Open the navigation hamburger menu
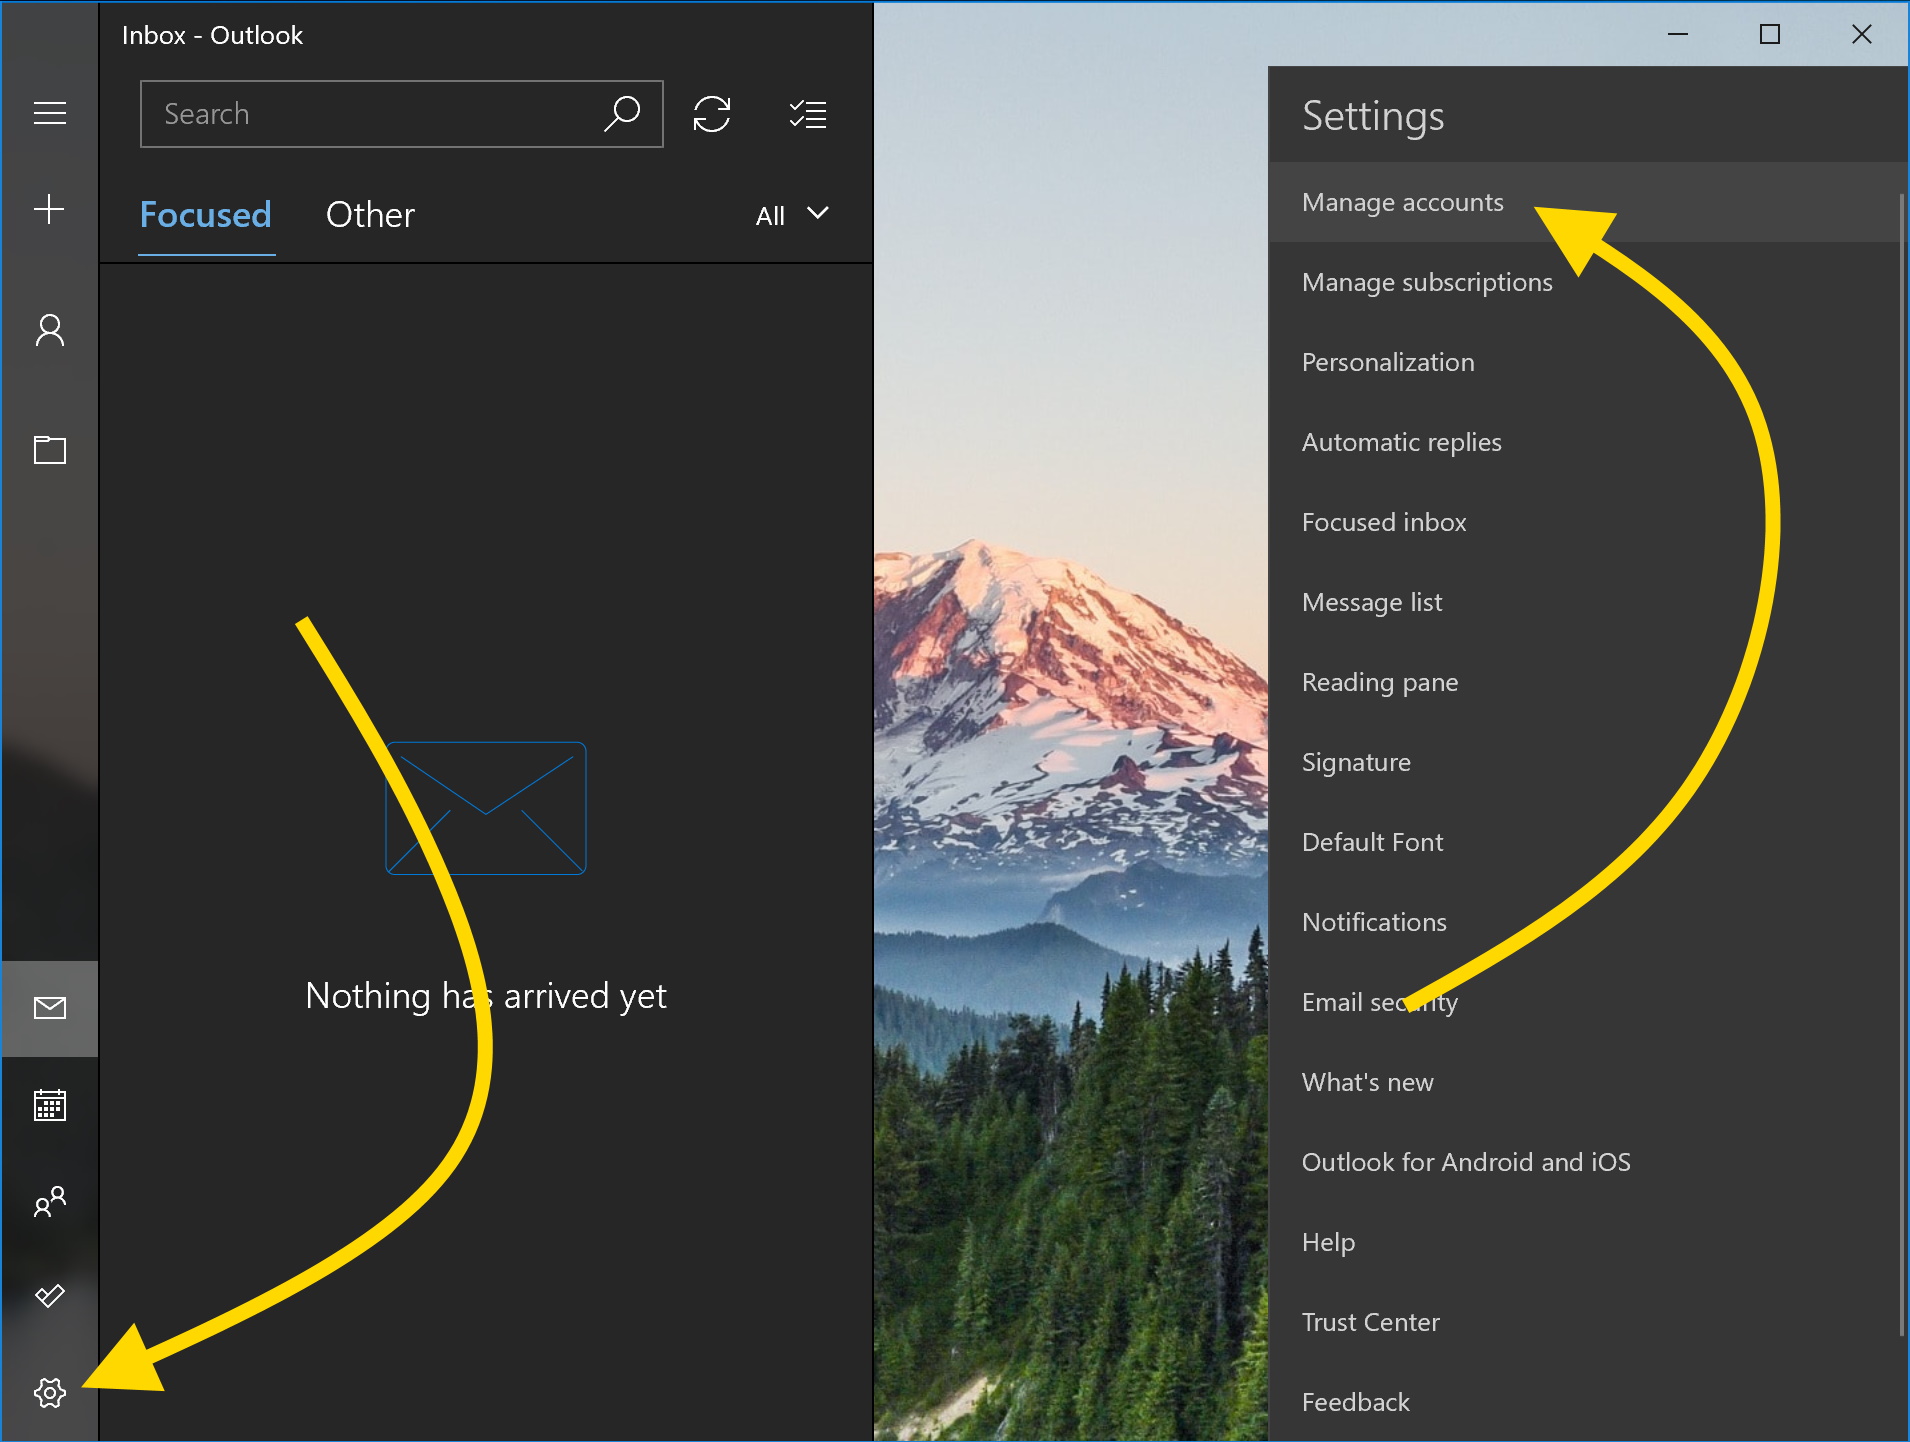 49,113
